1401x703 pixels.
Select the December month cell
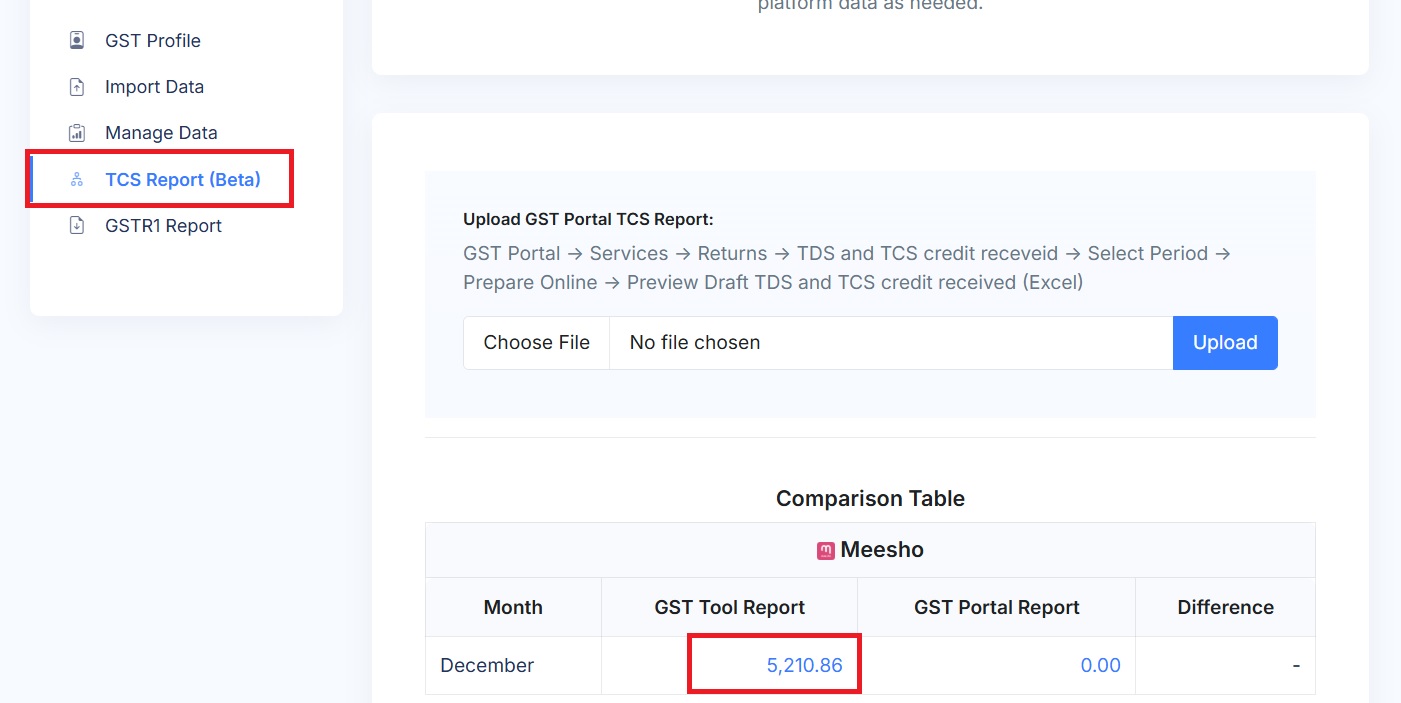point(487,664)
